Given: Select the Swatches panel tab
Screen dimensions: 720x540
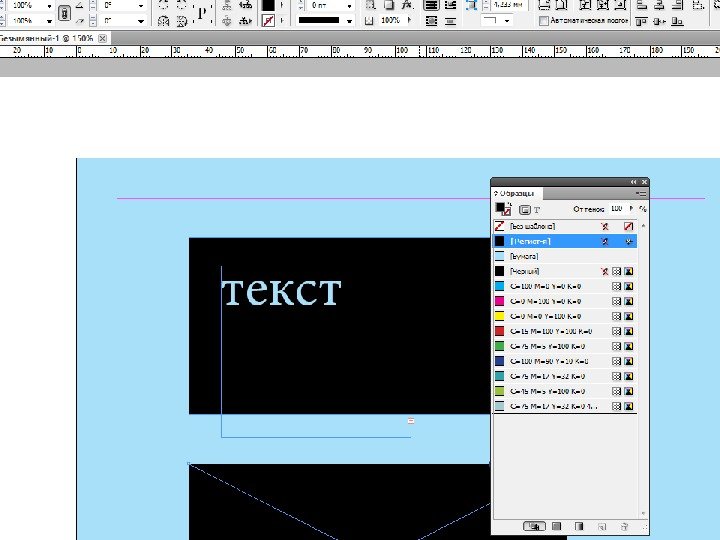Looking at the screenshot, I should (x=517, y=193).
